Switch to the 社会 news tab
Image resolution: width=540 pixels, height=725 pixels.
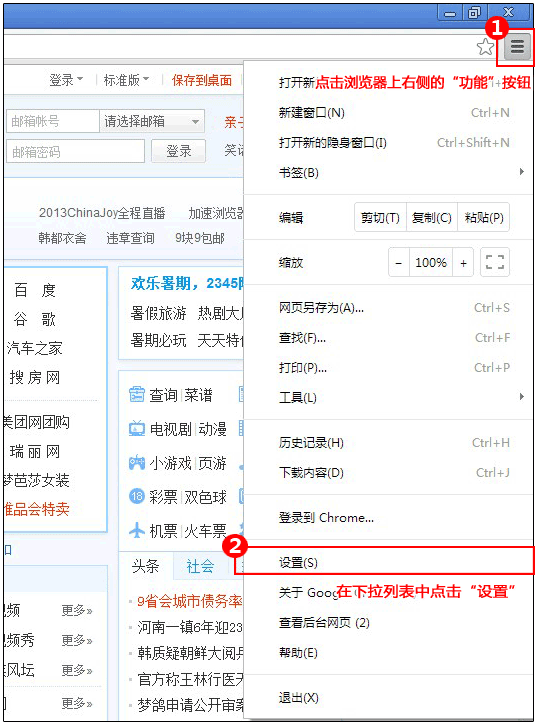pos(200,565)
